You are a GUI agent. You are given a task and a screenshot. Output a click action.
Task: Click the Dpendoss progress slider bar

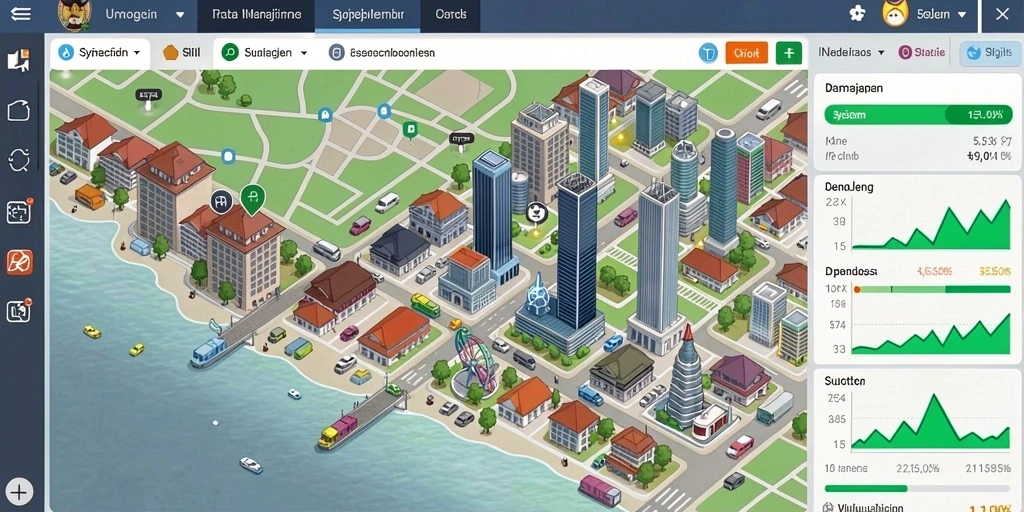[933, 289]
